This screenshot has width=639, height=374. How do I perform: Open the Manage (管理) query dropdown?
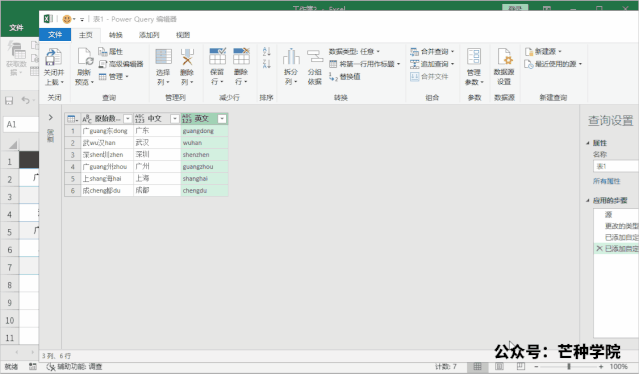point(114,76)
